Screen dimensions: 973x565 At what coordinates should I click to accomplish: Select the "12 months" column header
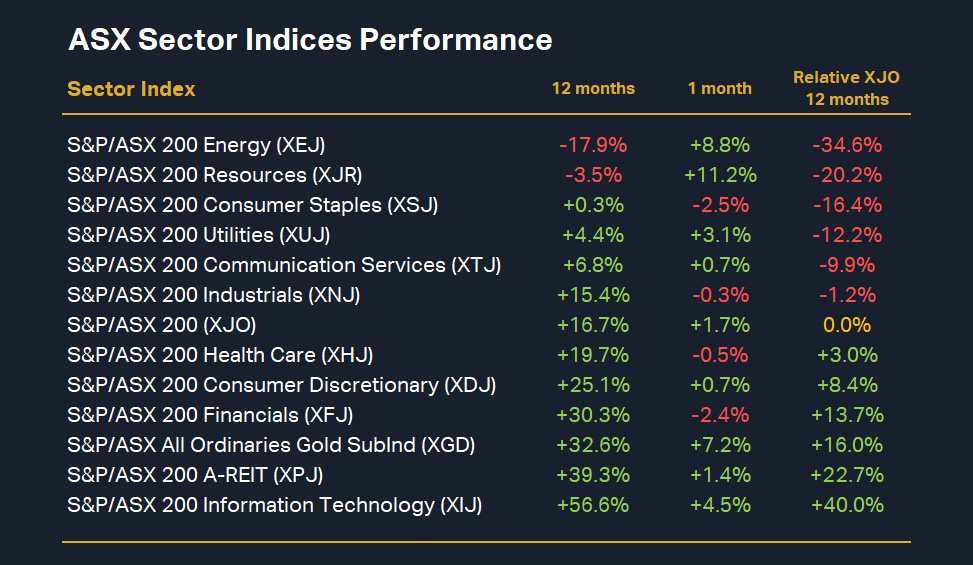tap(593, 88)
